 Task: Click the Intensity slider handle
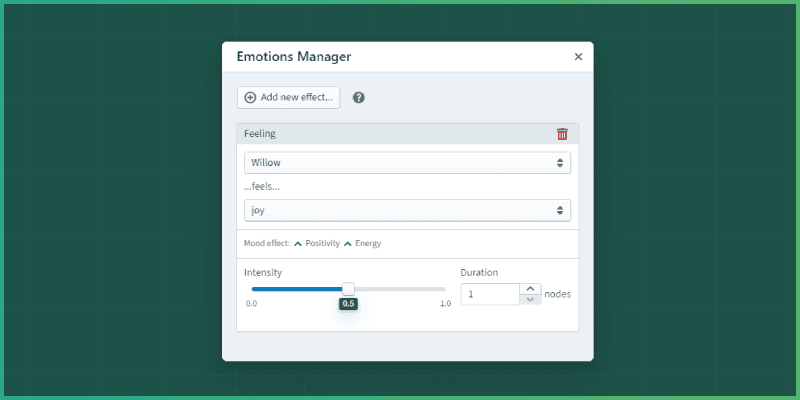click(348, 289)
